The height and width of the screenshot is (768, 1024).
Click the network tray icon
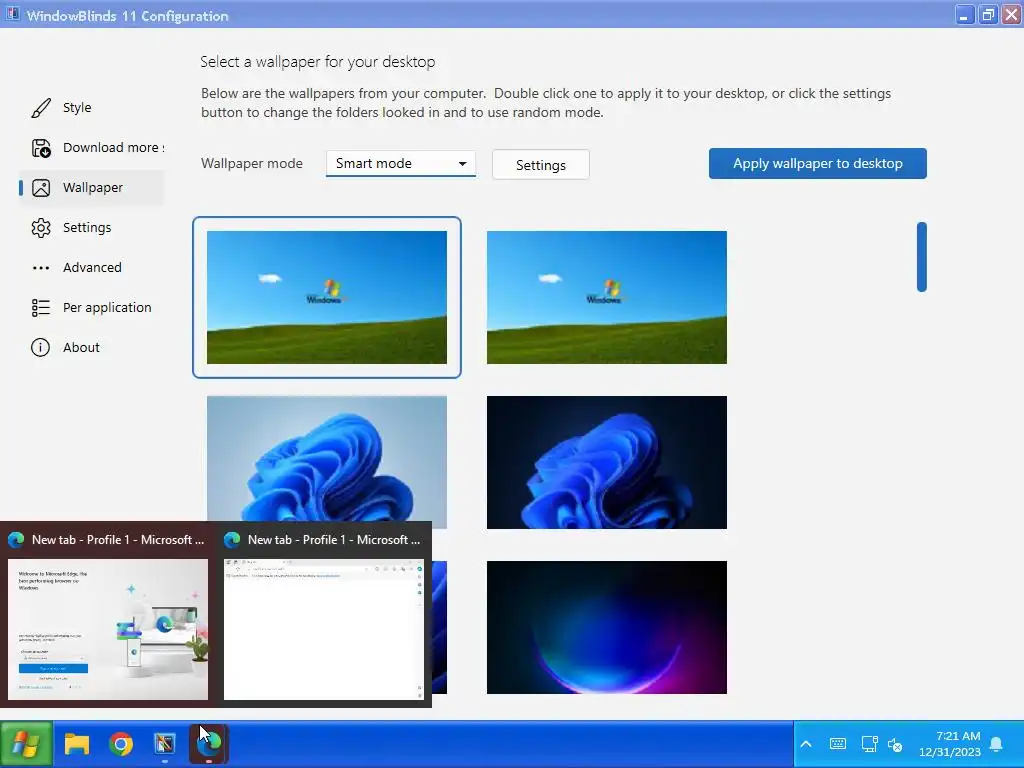(869, 744)
